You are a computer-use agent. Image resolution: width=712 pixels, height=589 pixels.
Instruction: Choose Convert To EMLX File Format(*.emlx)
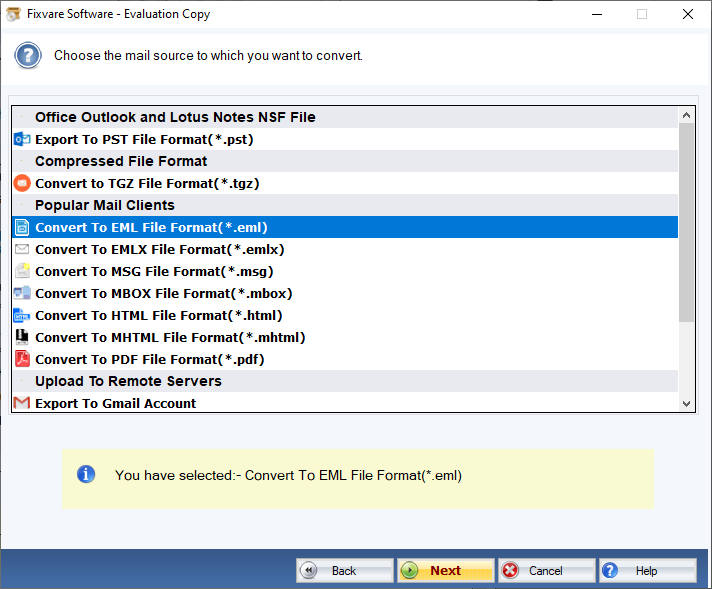point(345,249)
